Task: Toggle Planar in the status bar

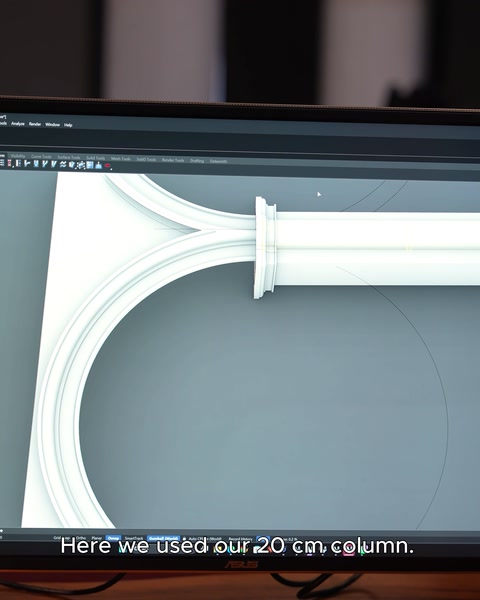Action: coord(97,538)
